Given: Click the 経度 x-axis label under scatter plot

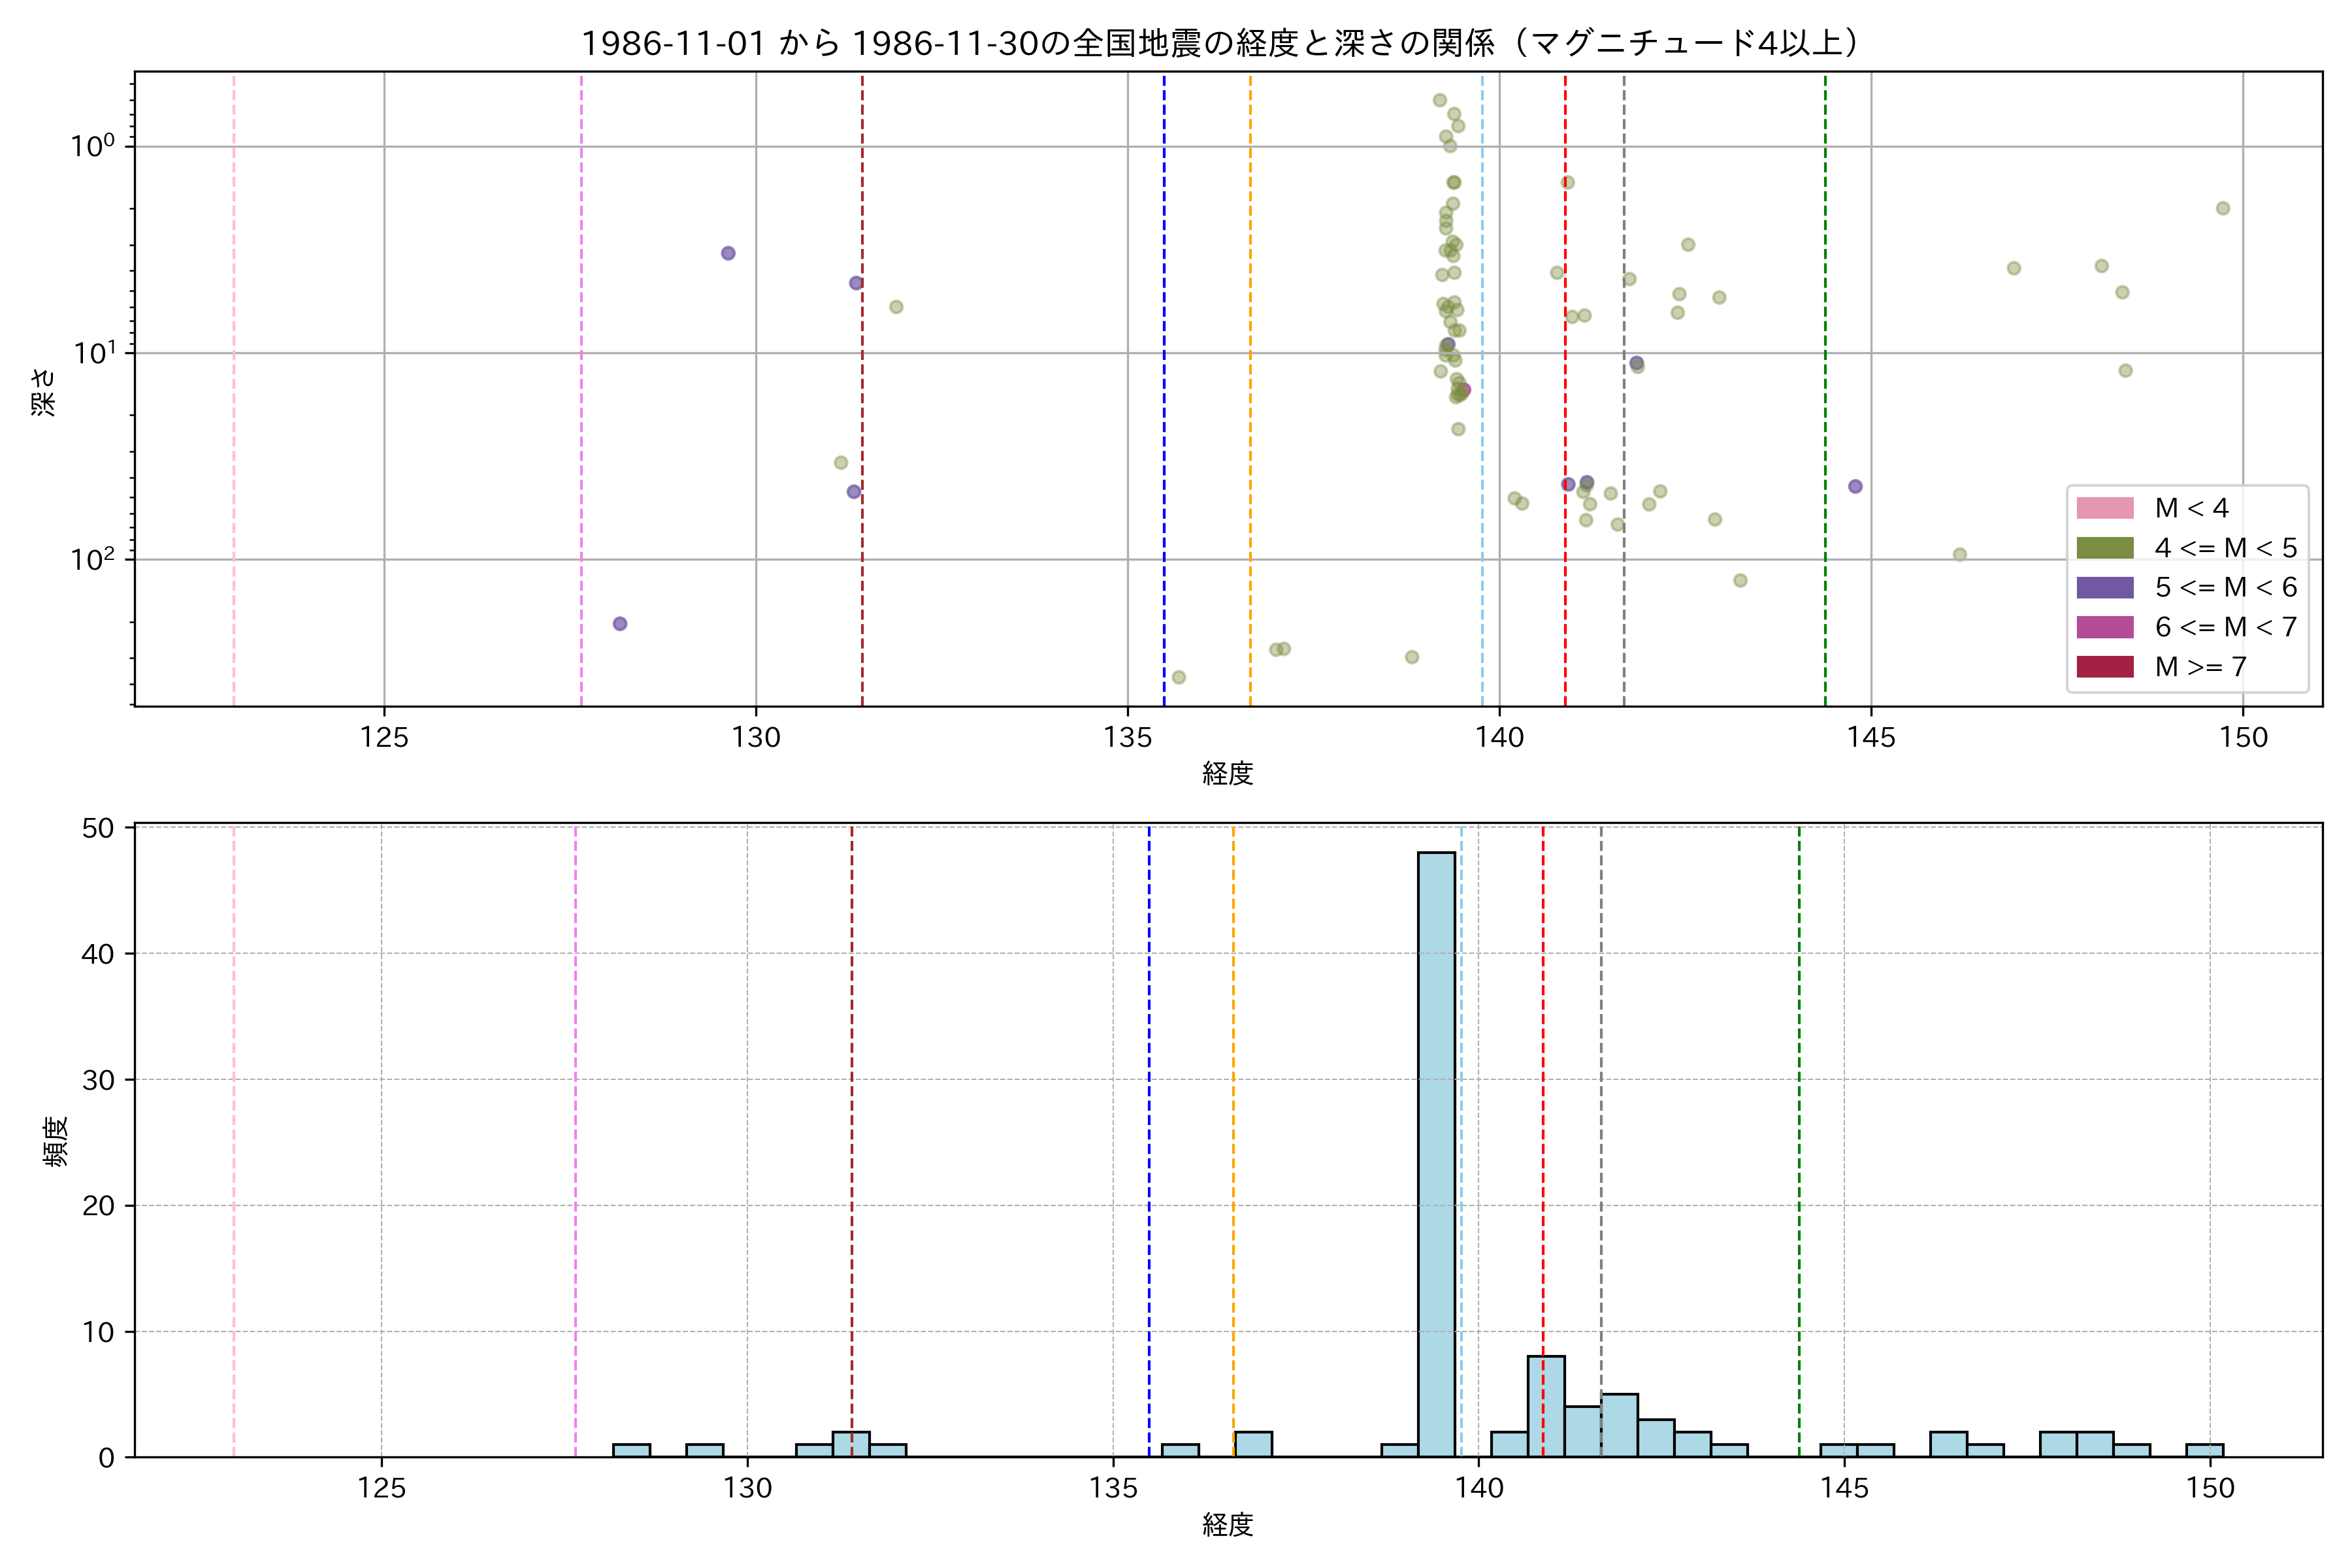Looking at the screenshot, I should [x=1227, y=773].
